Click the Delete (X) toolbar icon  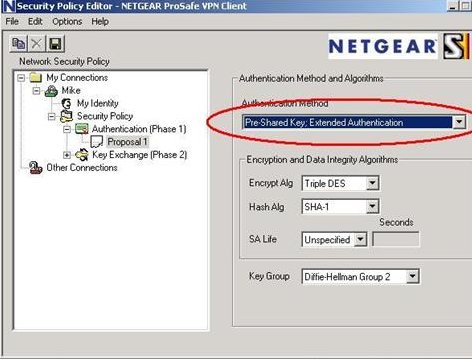pos(37,44)
